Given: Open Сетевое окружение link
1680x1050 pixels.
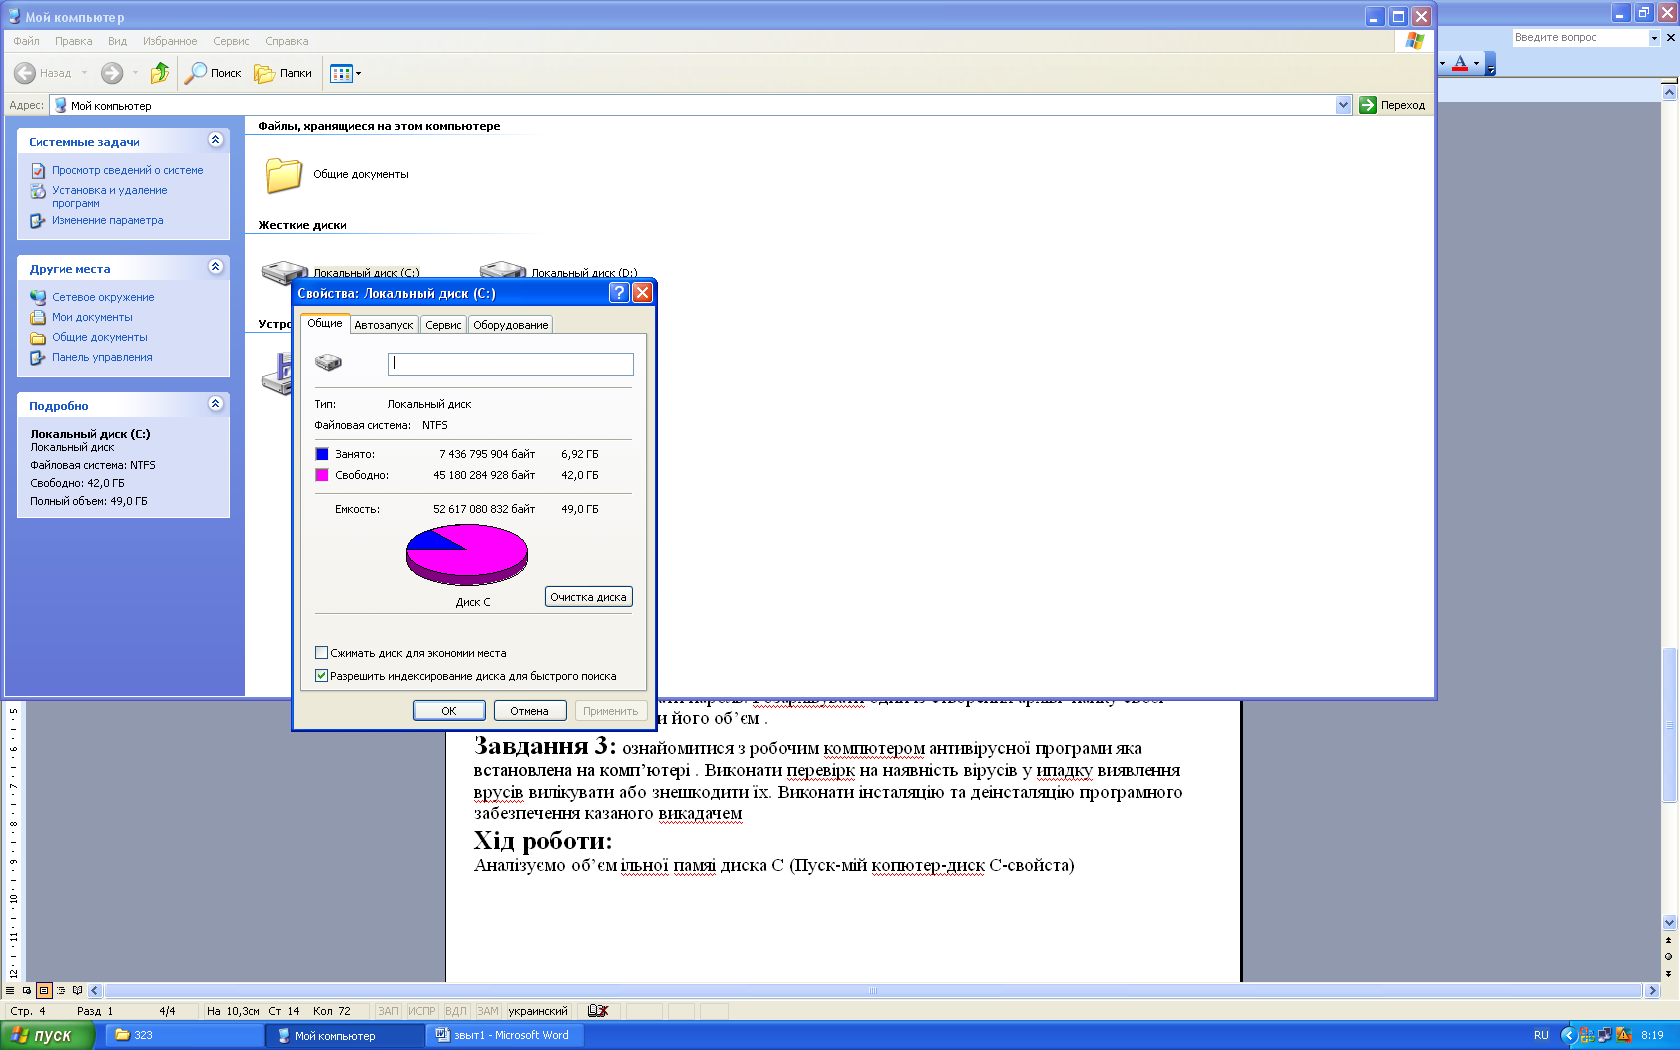Looking at the screenshot, I should point(103,297).
